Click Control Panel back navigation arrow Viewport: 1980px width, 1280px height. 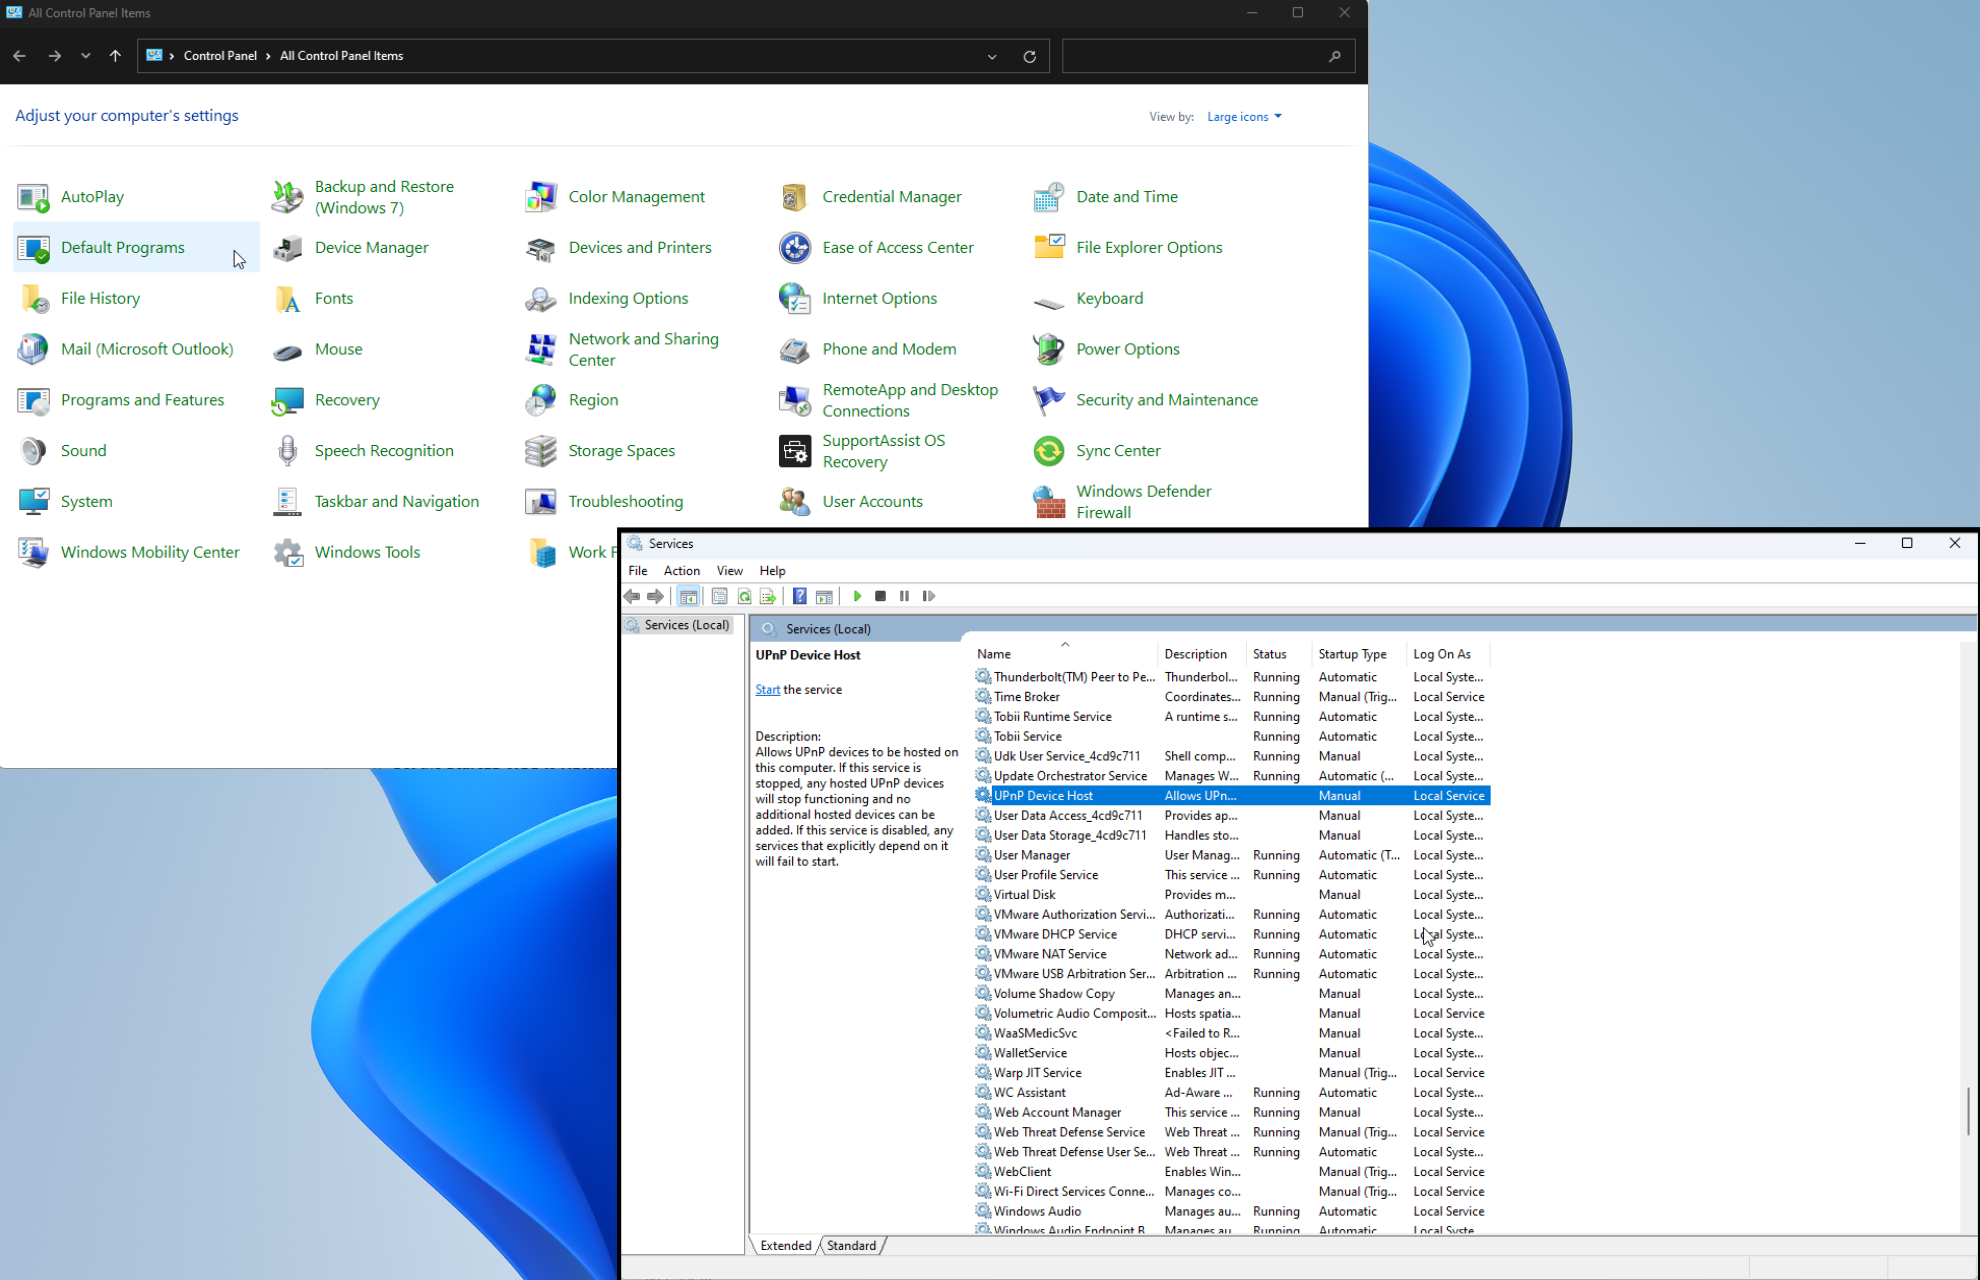point(20,56)
